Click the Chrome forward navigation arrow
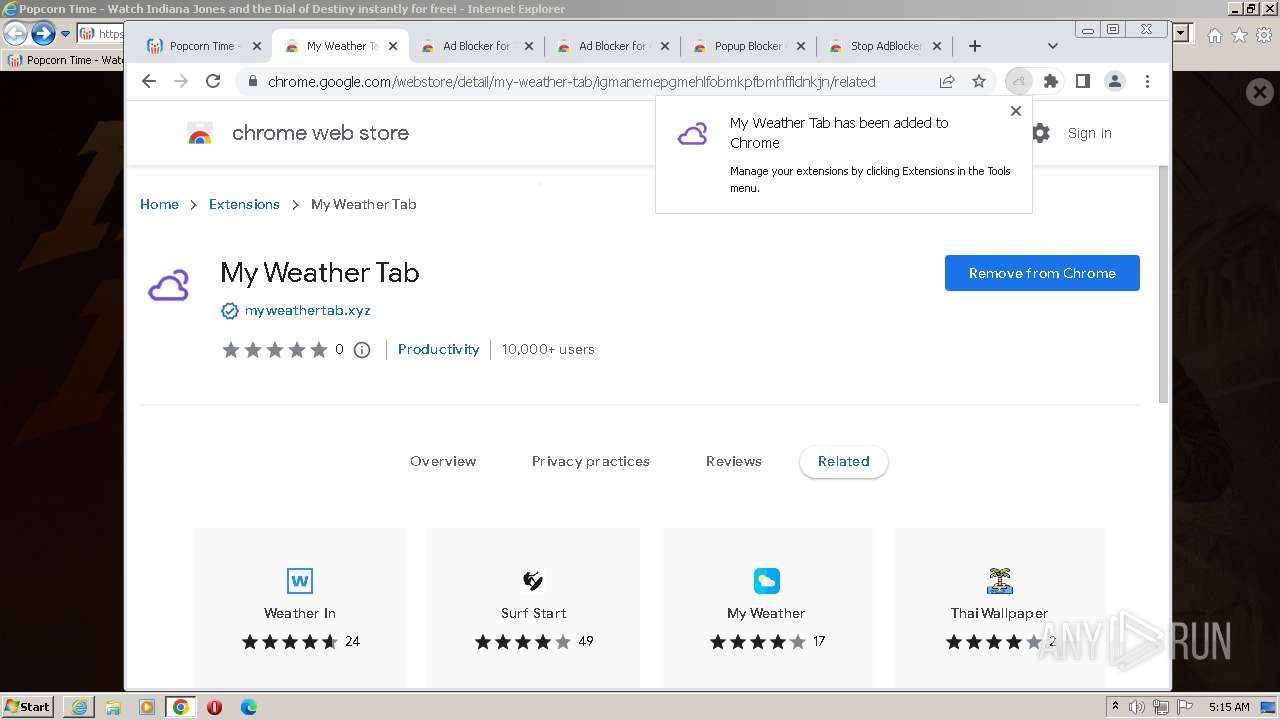This screenshot has width=1280, height=720. [181, 82]
